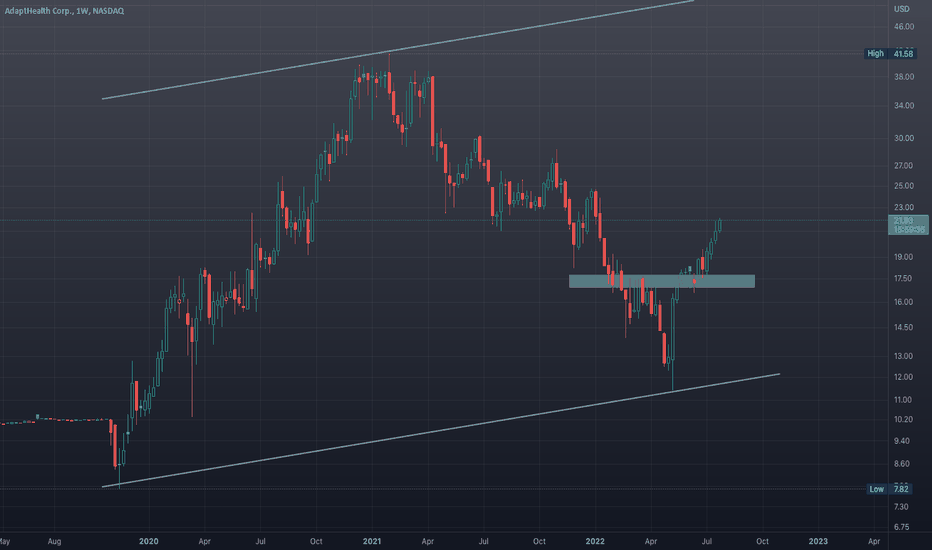This screenshot has width=932, height=550.
Task: Click the 30.00 price axis label
Action: [903, 138]
